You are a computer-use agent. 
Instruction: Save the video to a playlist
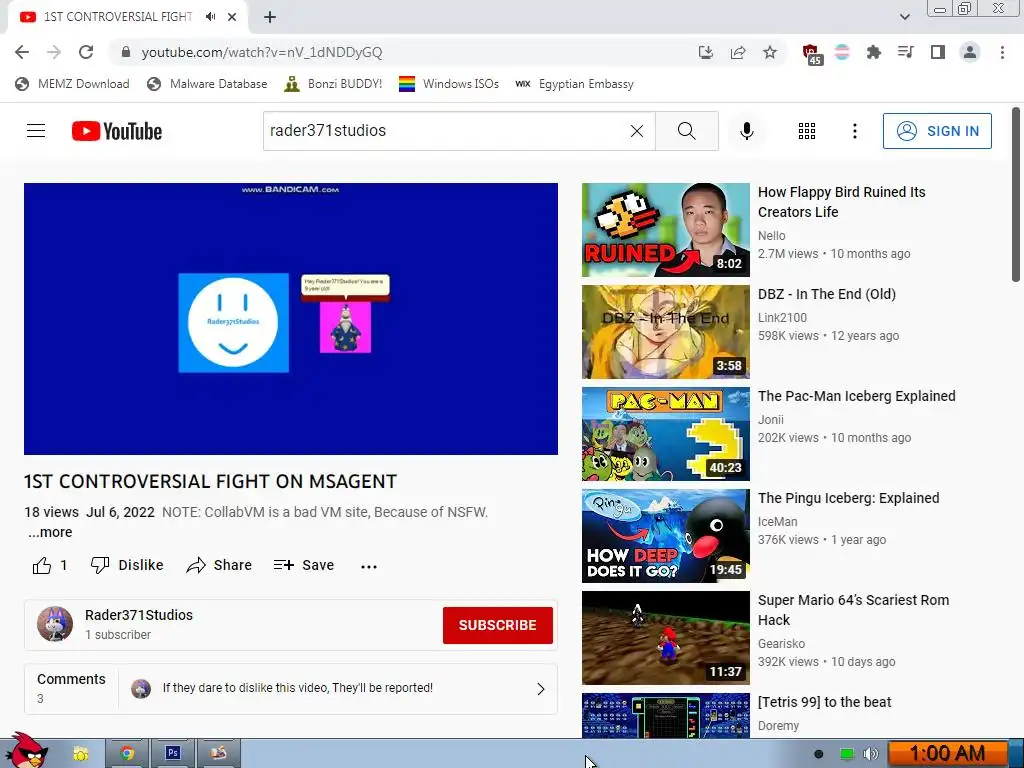pyautogui.click(x=304, y=566)
